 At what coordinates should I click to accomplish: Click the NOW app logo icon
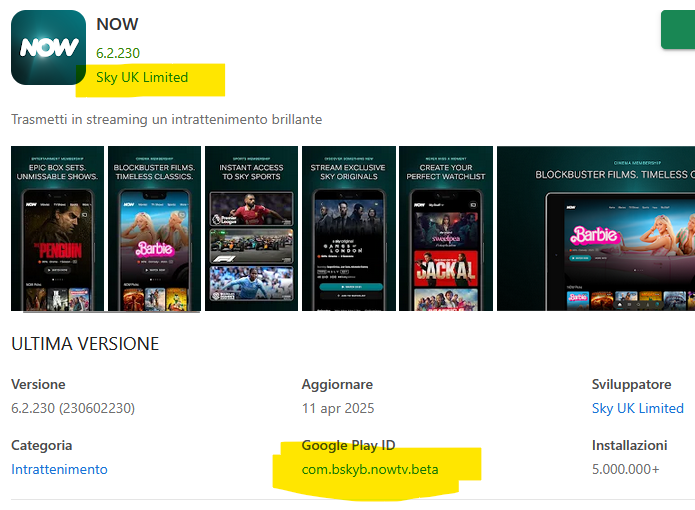[x=48, y=47]
